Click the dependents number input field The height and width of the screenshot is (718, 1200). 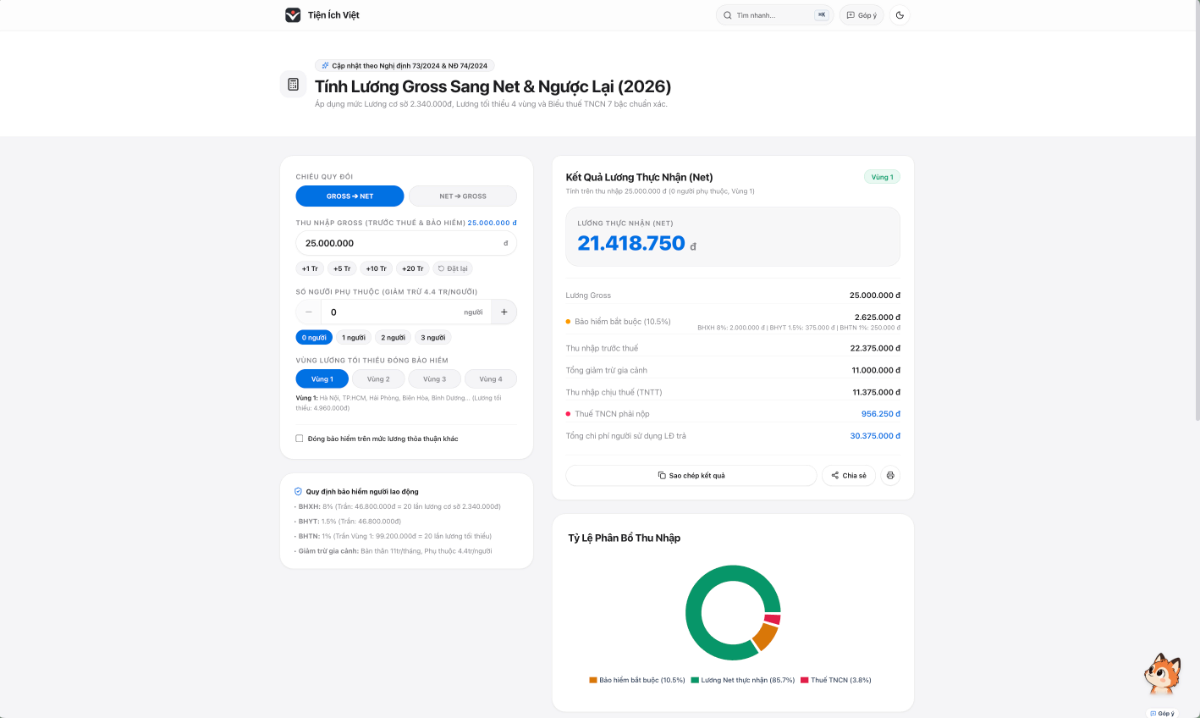tap(406, 312)
